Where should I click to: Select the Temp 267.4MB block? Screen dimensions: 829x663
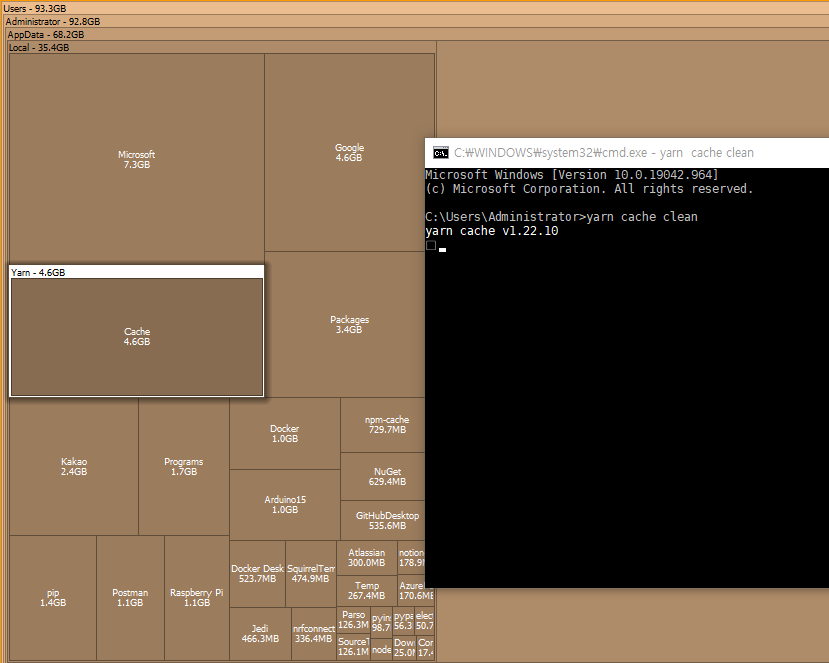point(366,591)
